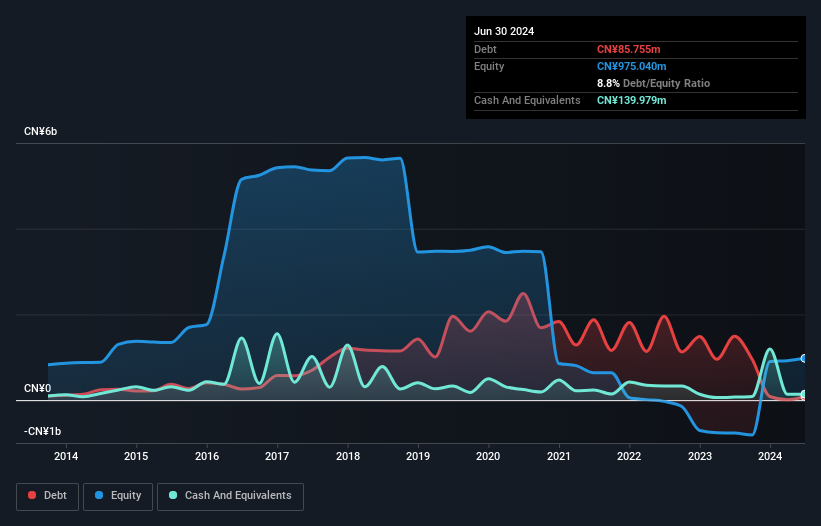
Task: Toggle the Equity legend button
Action: coord(118,496)
